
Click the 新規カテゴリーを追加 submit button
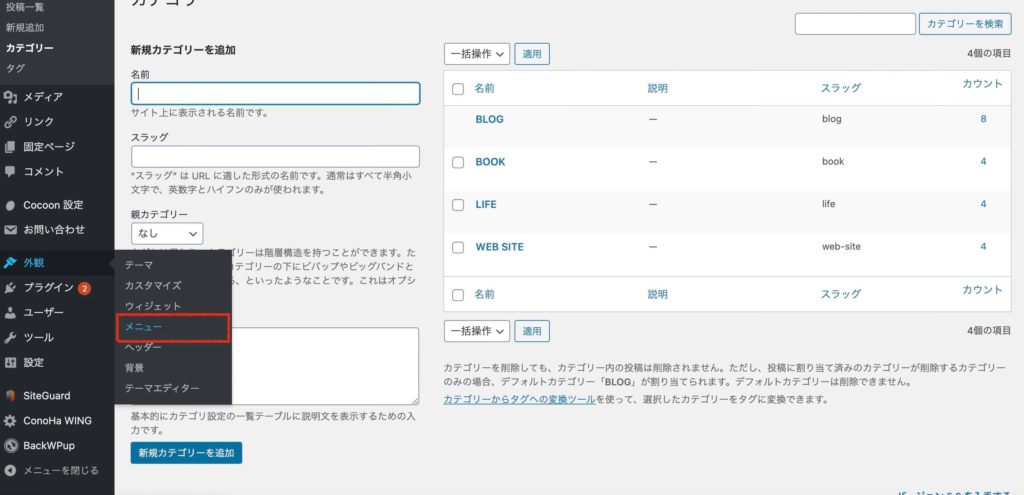186,453
